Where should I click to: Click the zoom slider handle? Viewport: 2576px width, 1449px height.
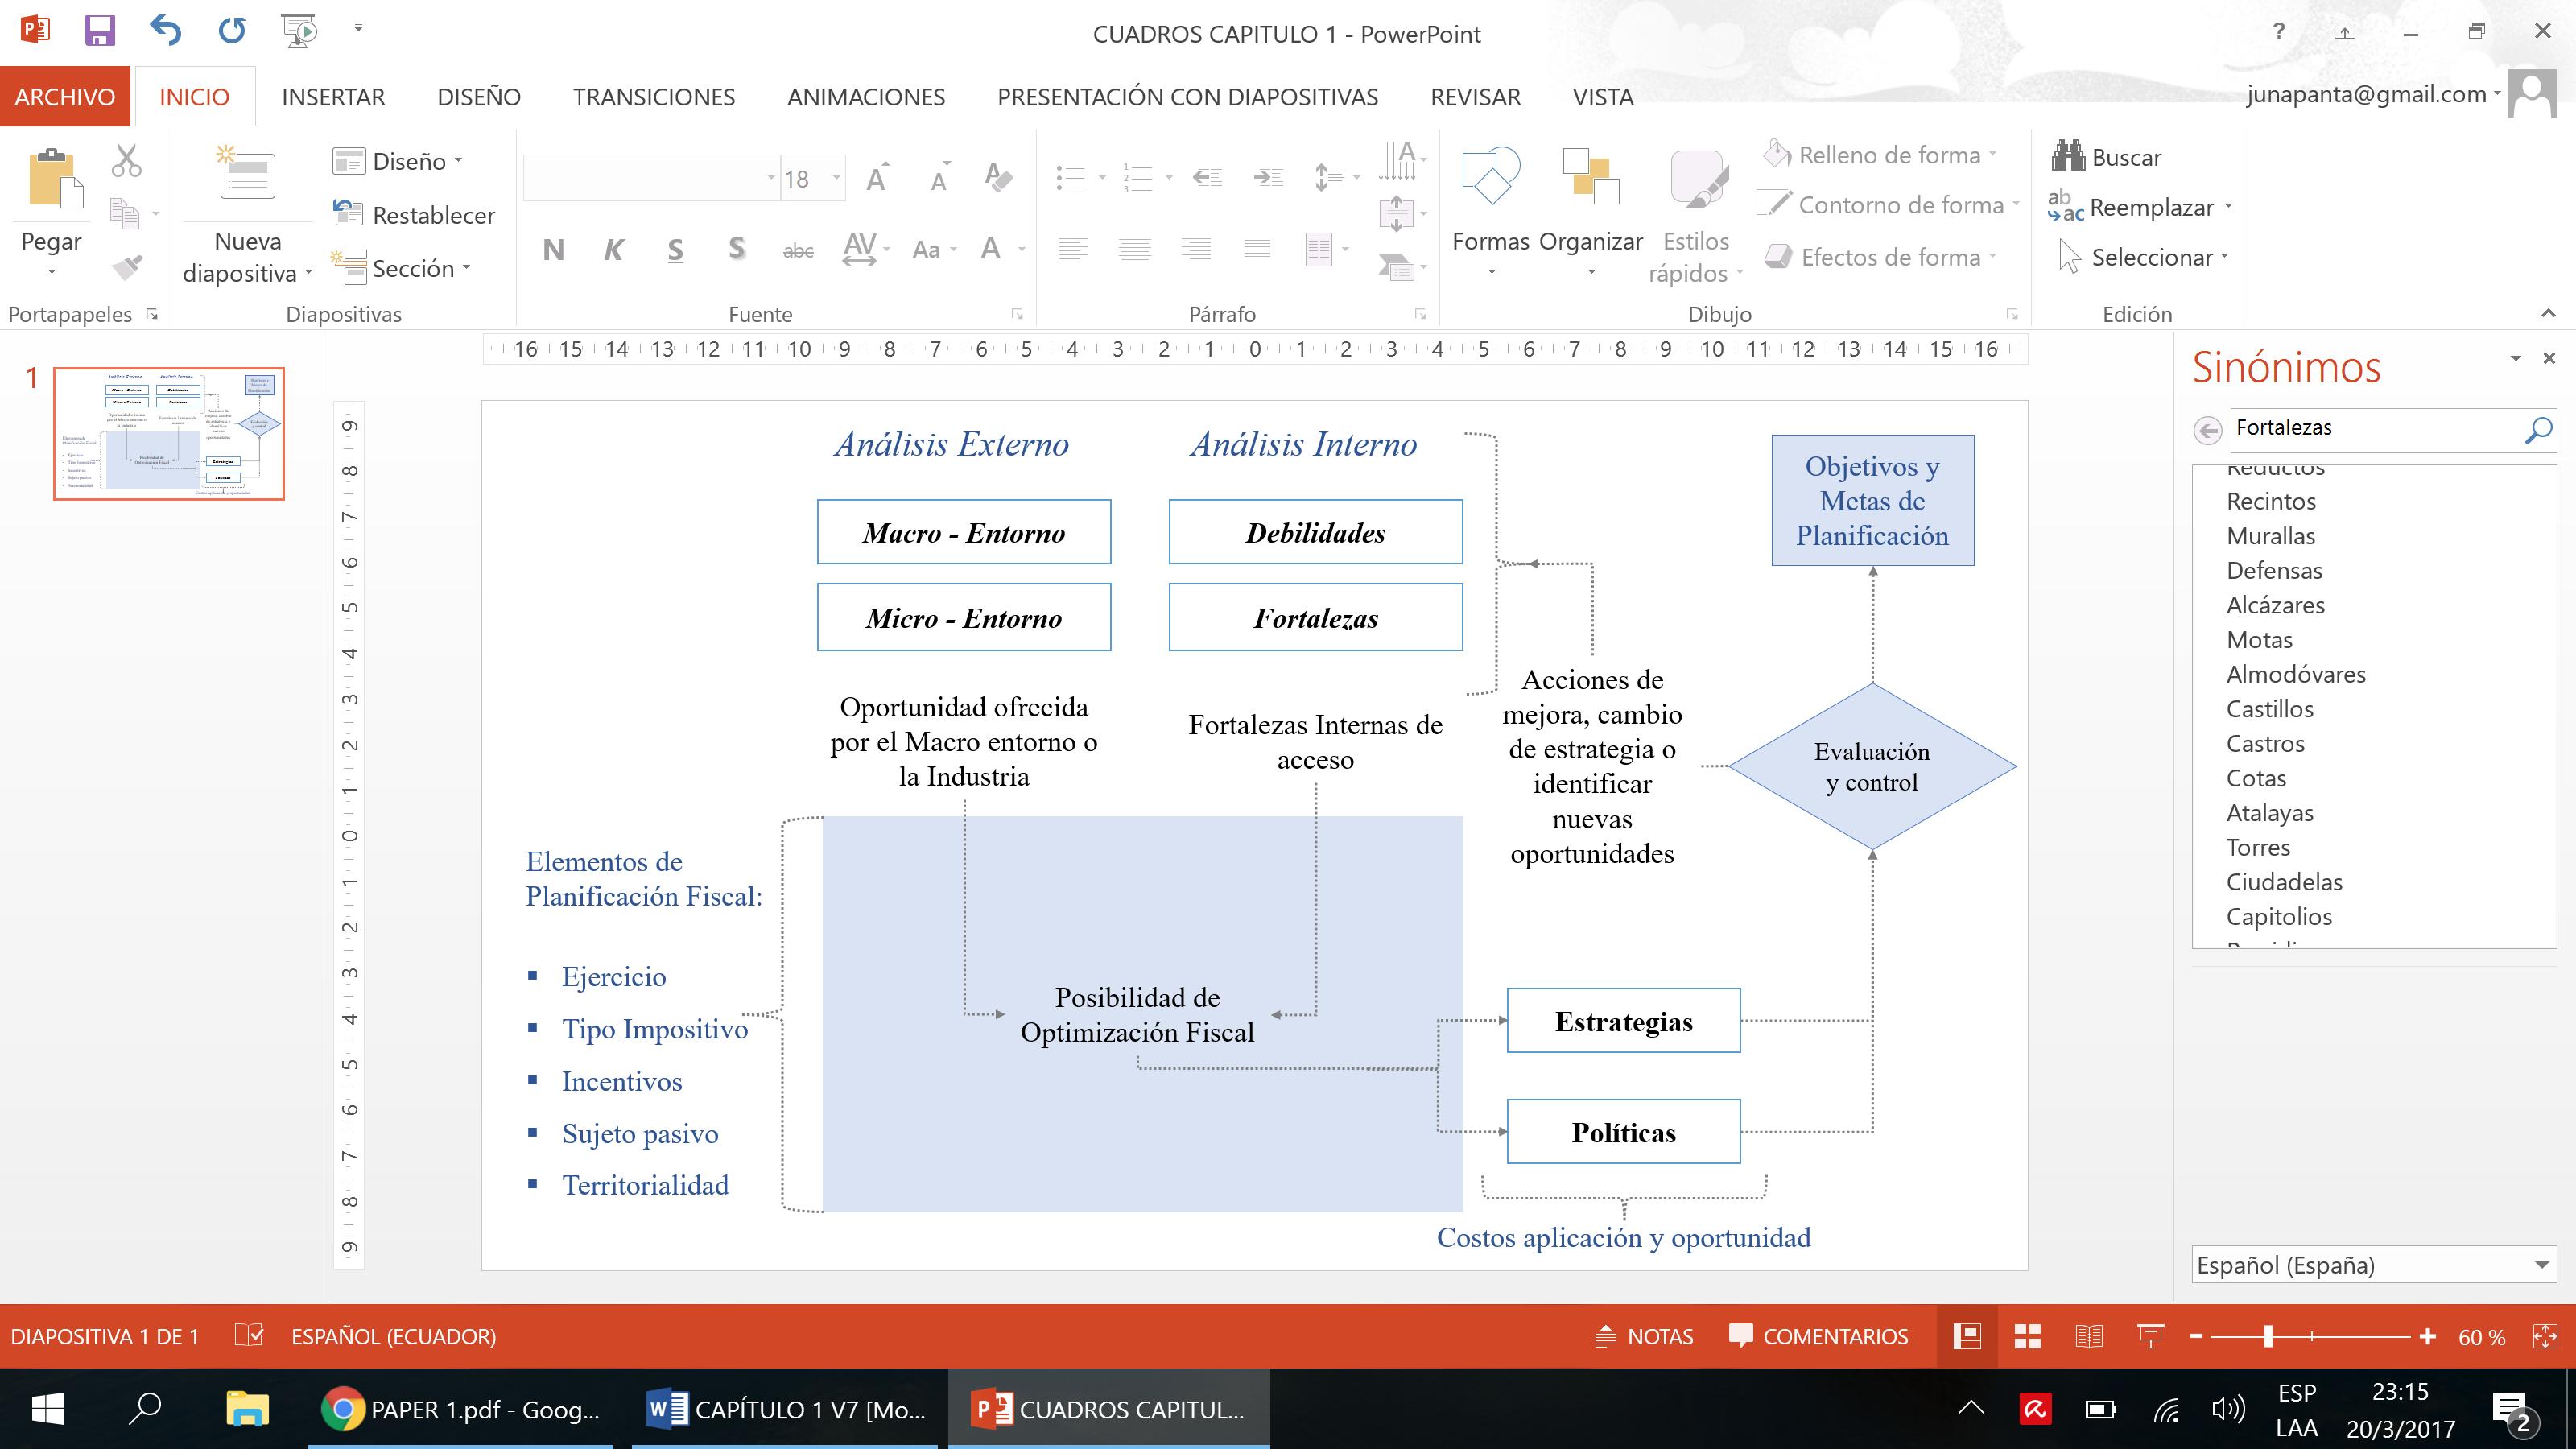(2268, 1336)
